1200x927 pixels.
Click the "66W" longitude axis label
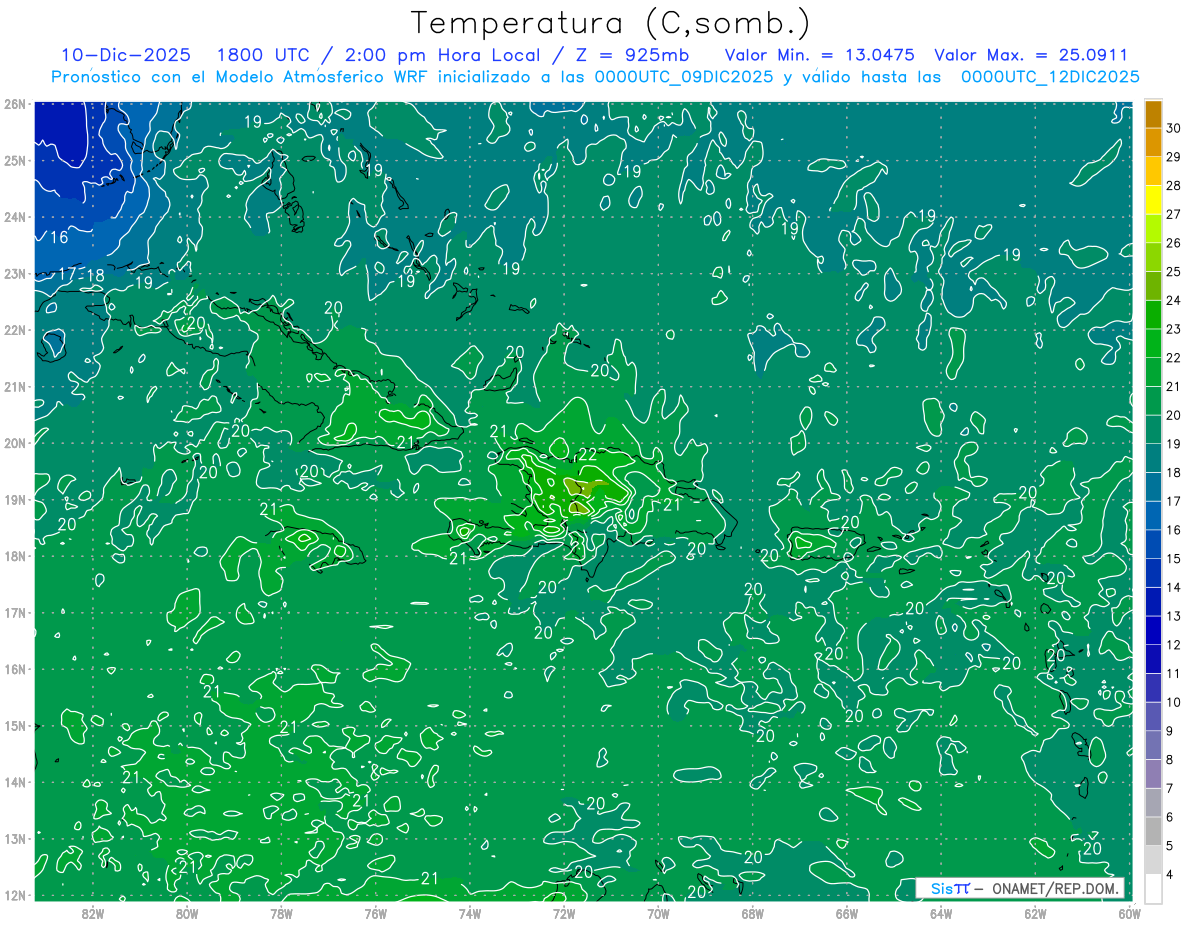[846, 913]
